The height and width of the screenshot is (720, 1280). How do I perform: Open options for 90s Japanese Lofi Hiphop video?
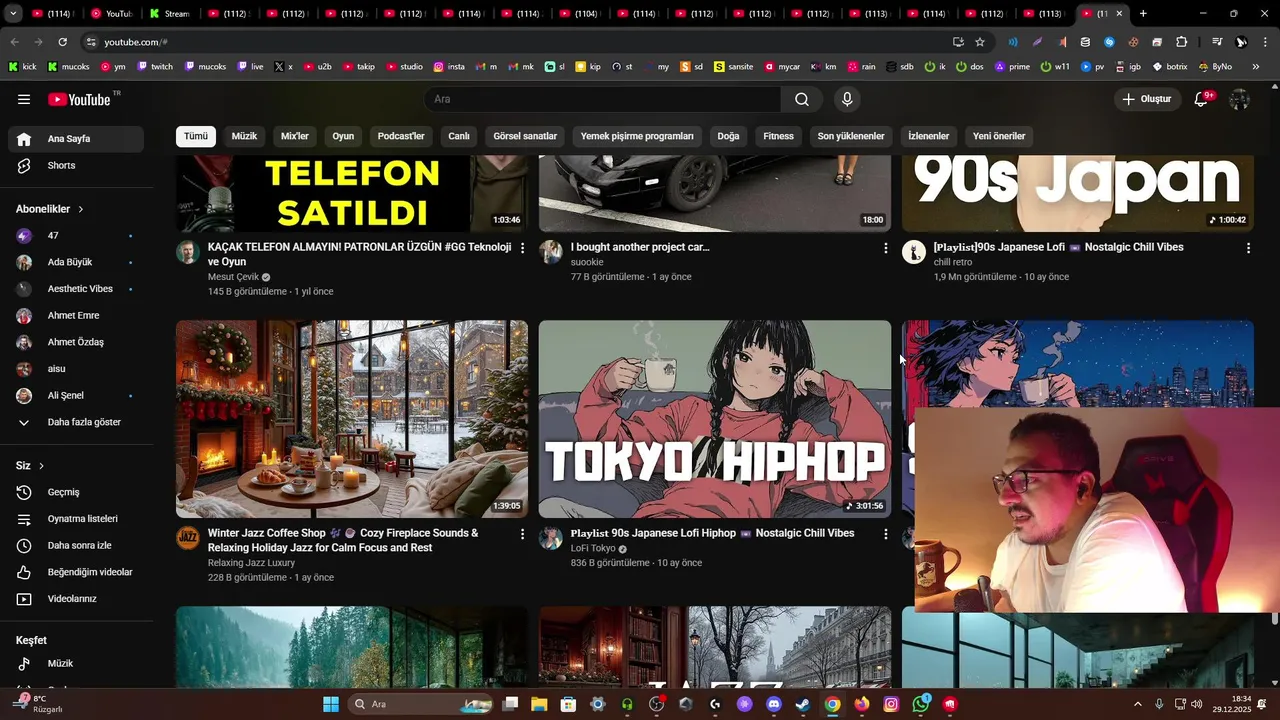(885, 534)
